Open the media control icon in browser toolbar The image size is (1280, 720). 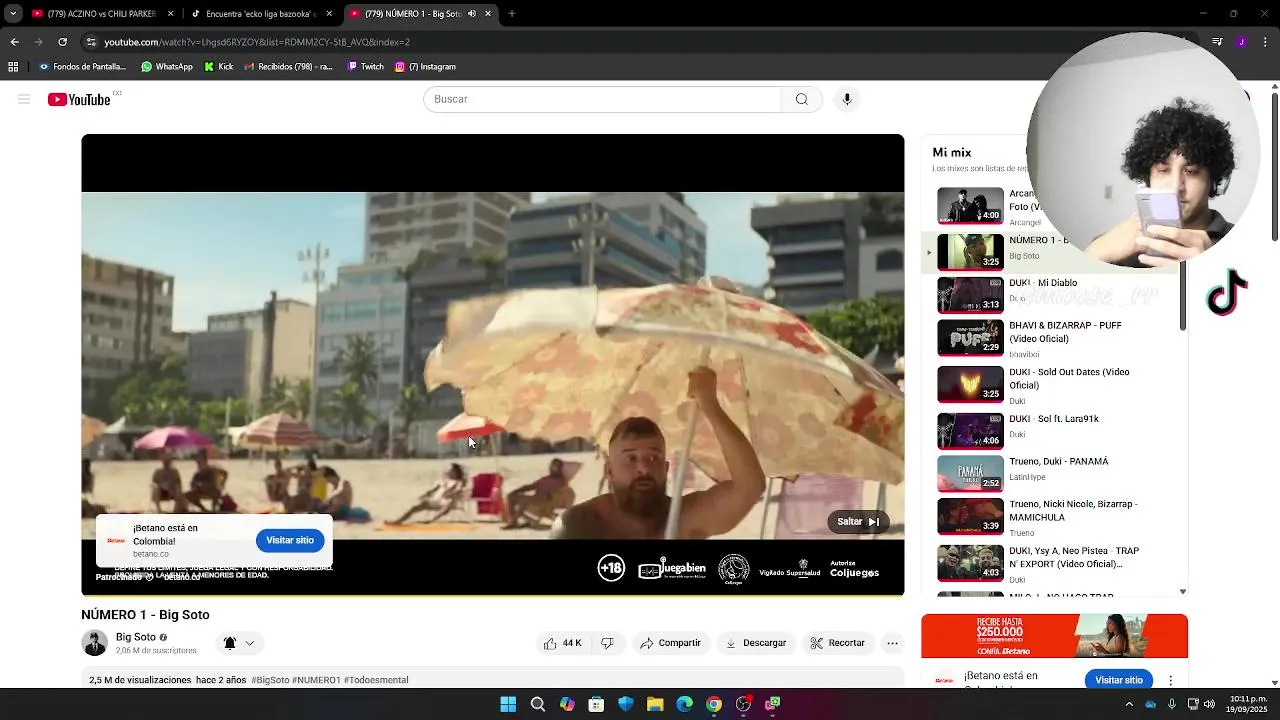click(1217, 42)
